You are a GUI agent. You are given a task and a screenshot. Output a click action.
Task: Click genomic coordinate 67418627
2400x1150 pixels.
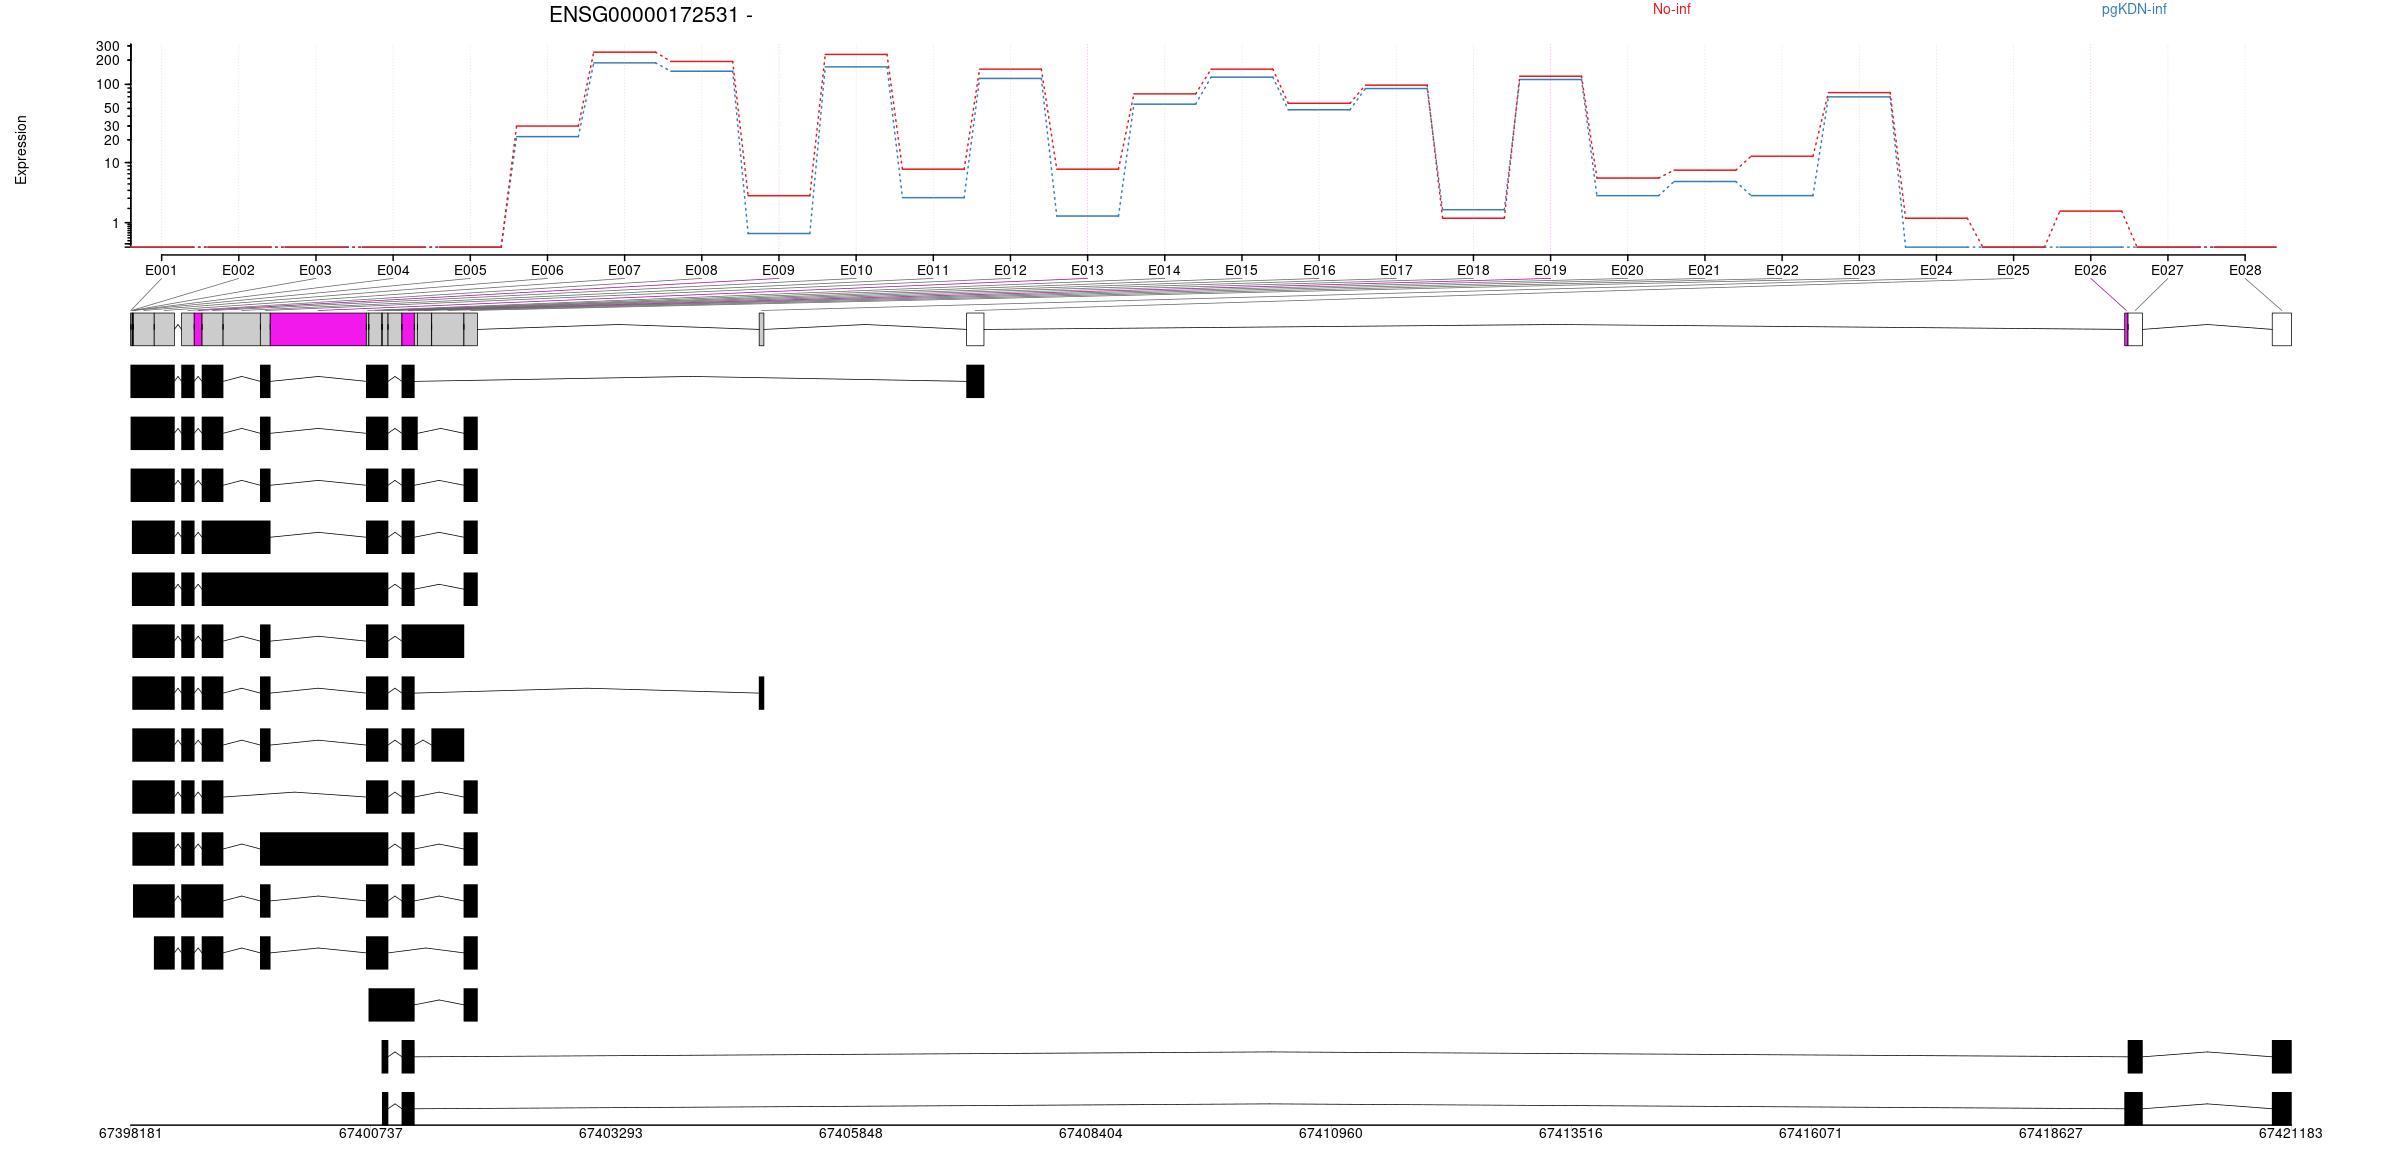2050,1133
